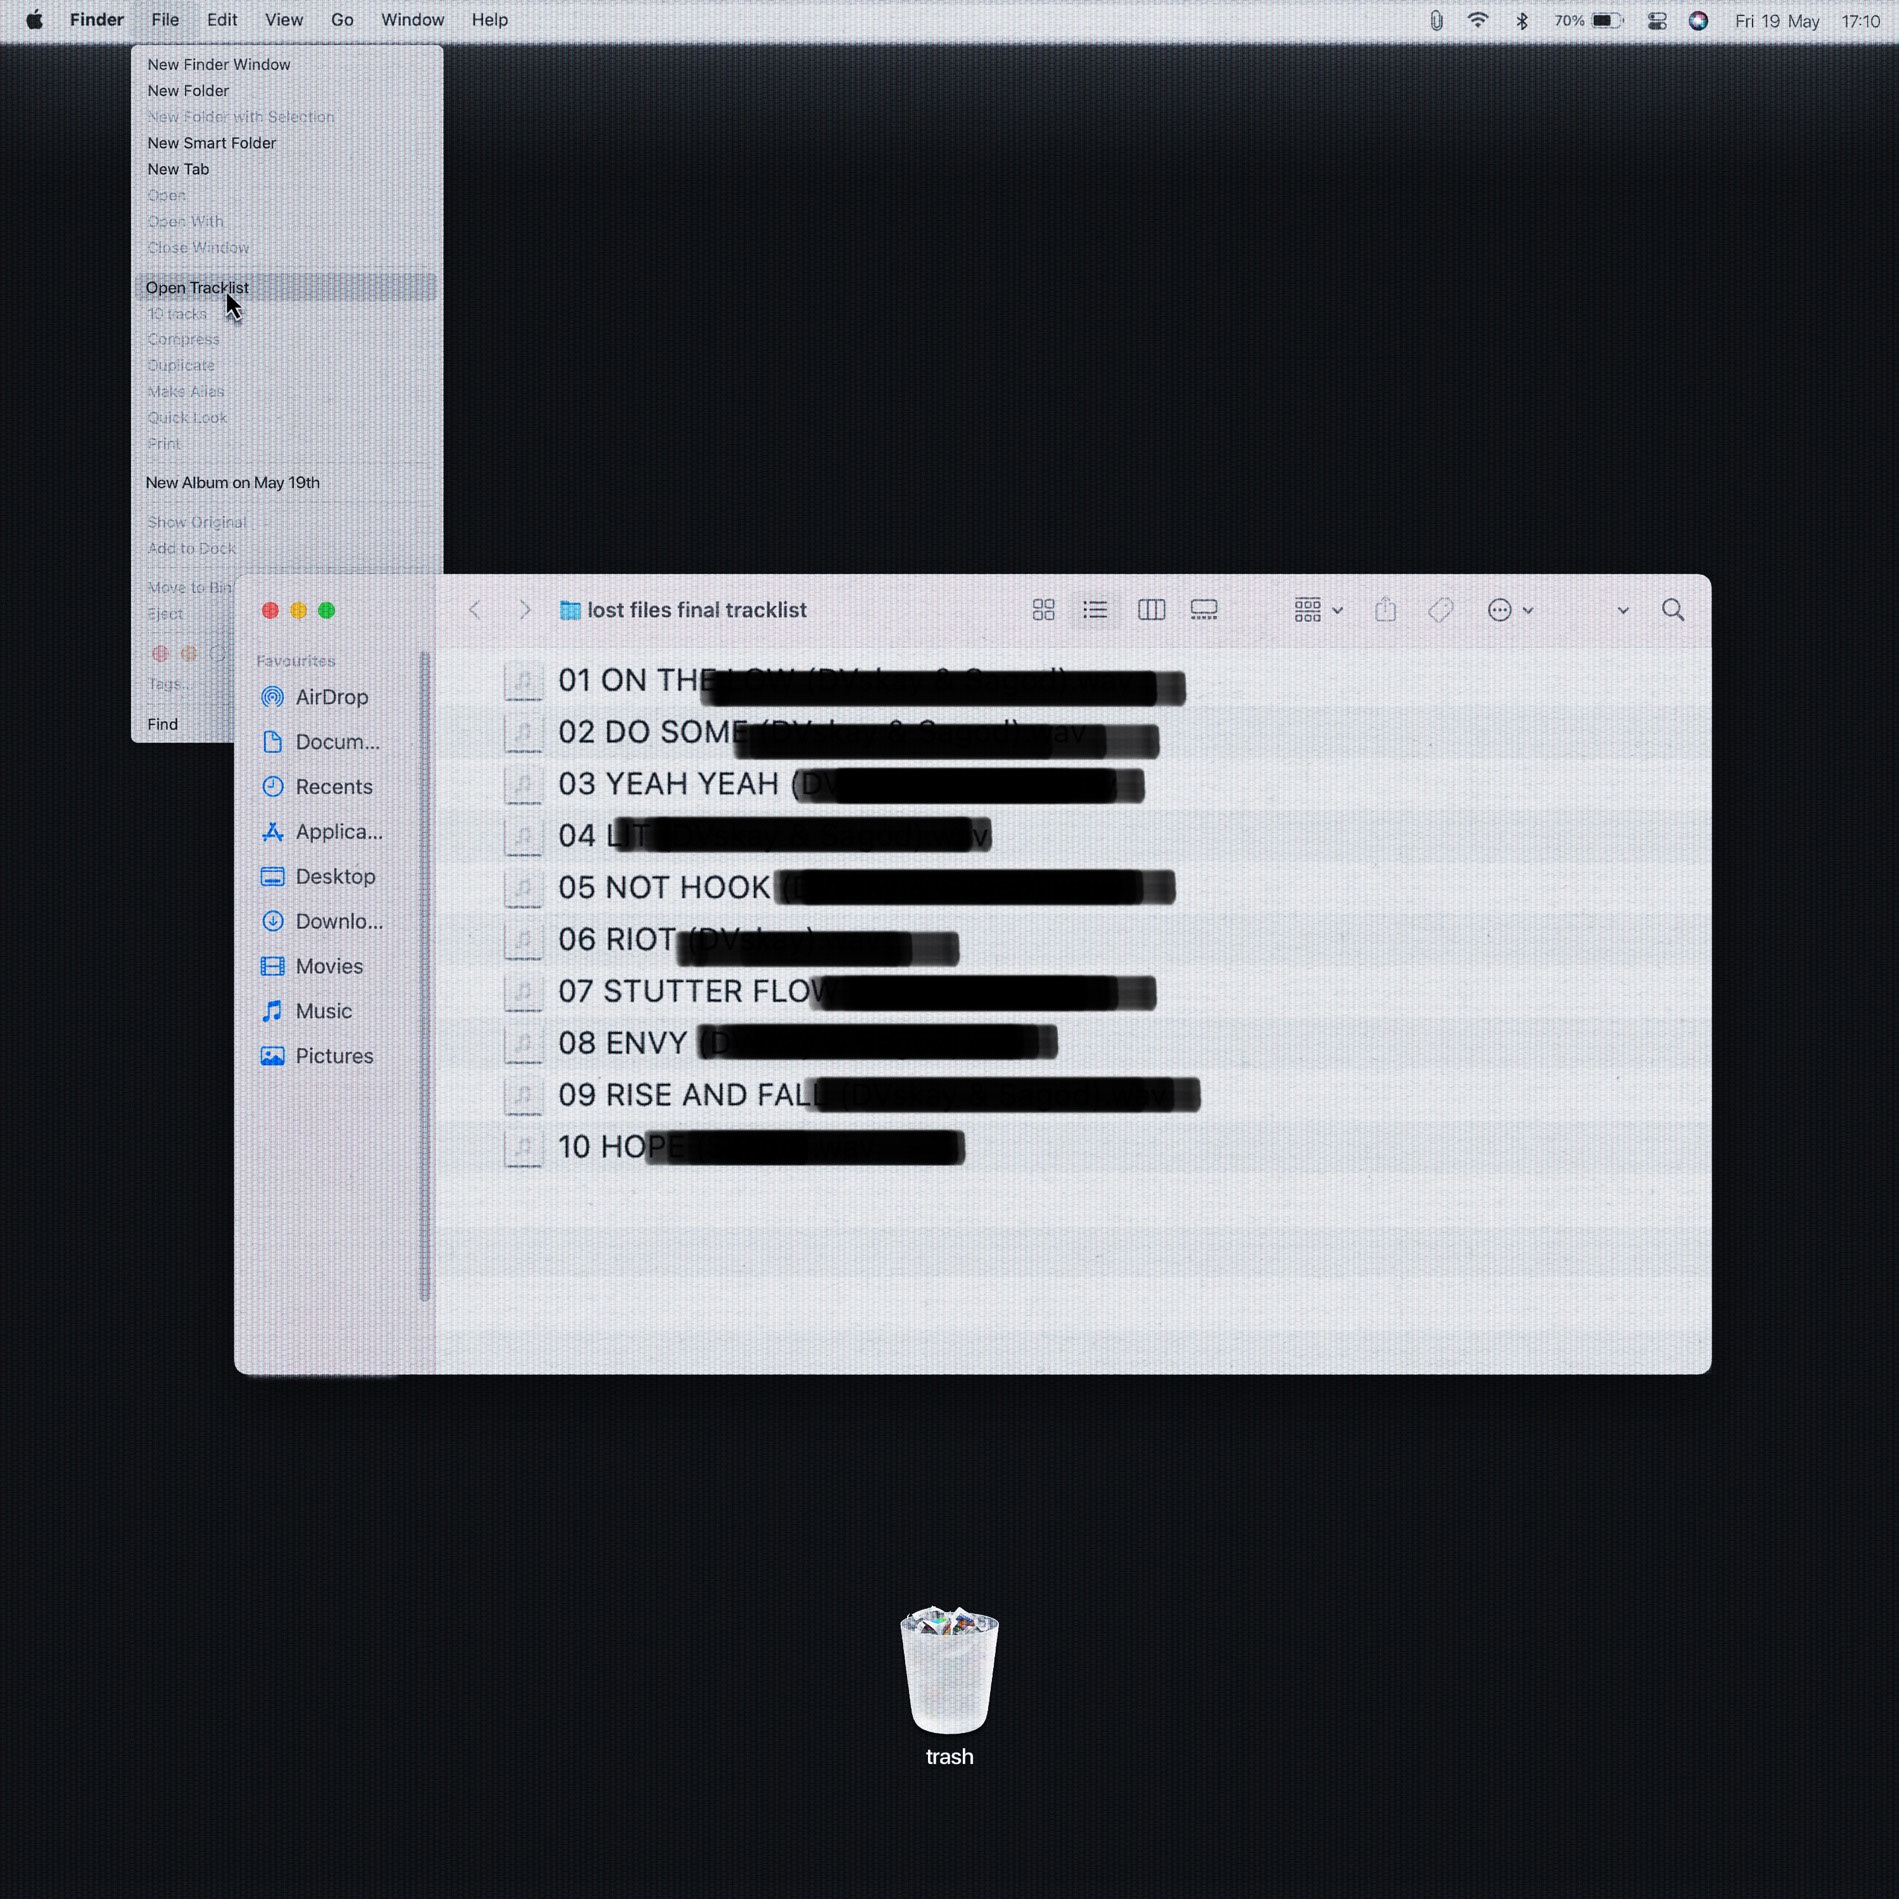Check the battery percentage indicator
Screen dimensions: 1899x1899
click(x=1570, y=19)
